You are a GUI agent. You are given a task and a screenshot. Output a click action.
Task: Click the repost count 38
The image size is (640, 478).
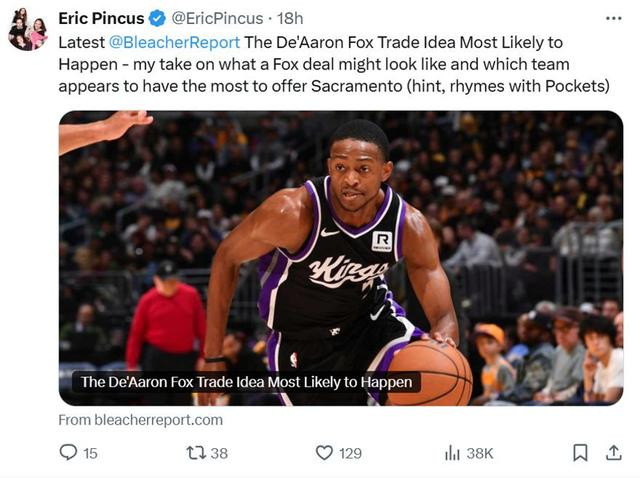coord(219,453)
